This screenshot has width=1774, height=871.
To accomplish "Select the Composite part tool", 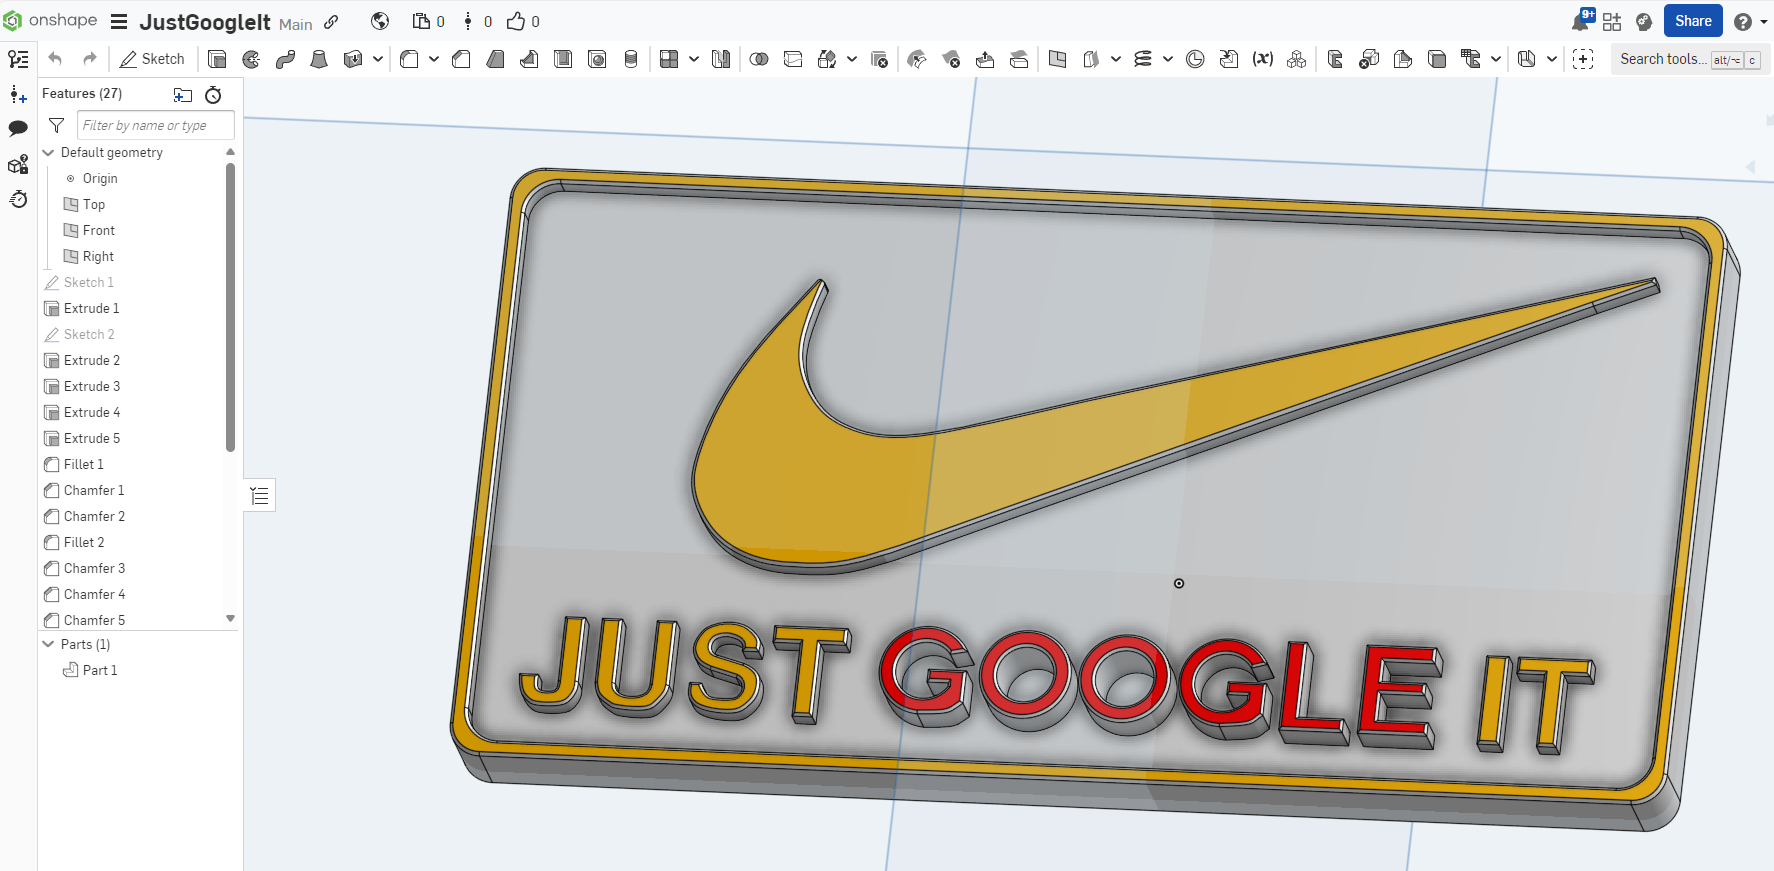I will click(x=1297, y=59).
